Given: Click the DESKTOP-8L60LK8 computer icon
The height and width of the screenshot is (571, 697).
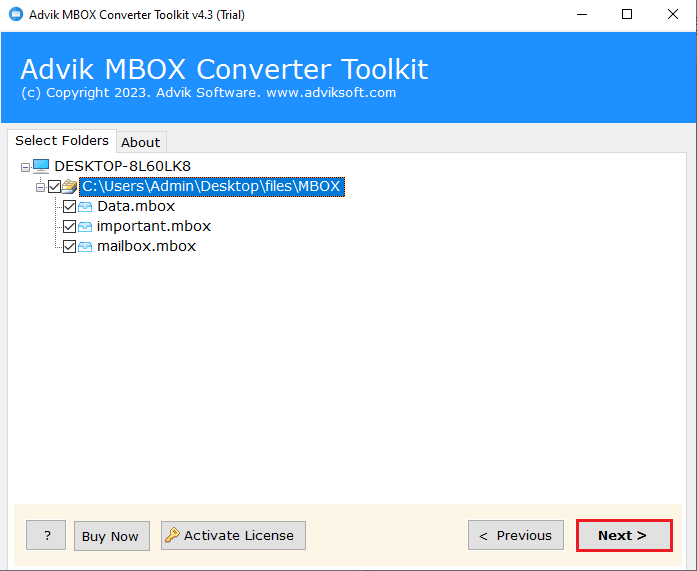Looking at the screenshot, I should click(40, 166).
